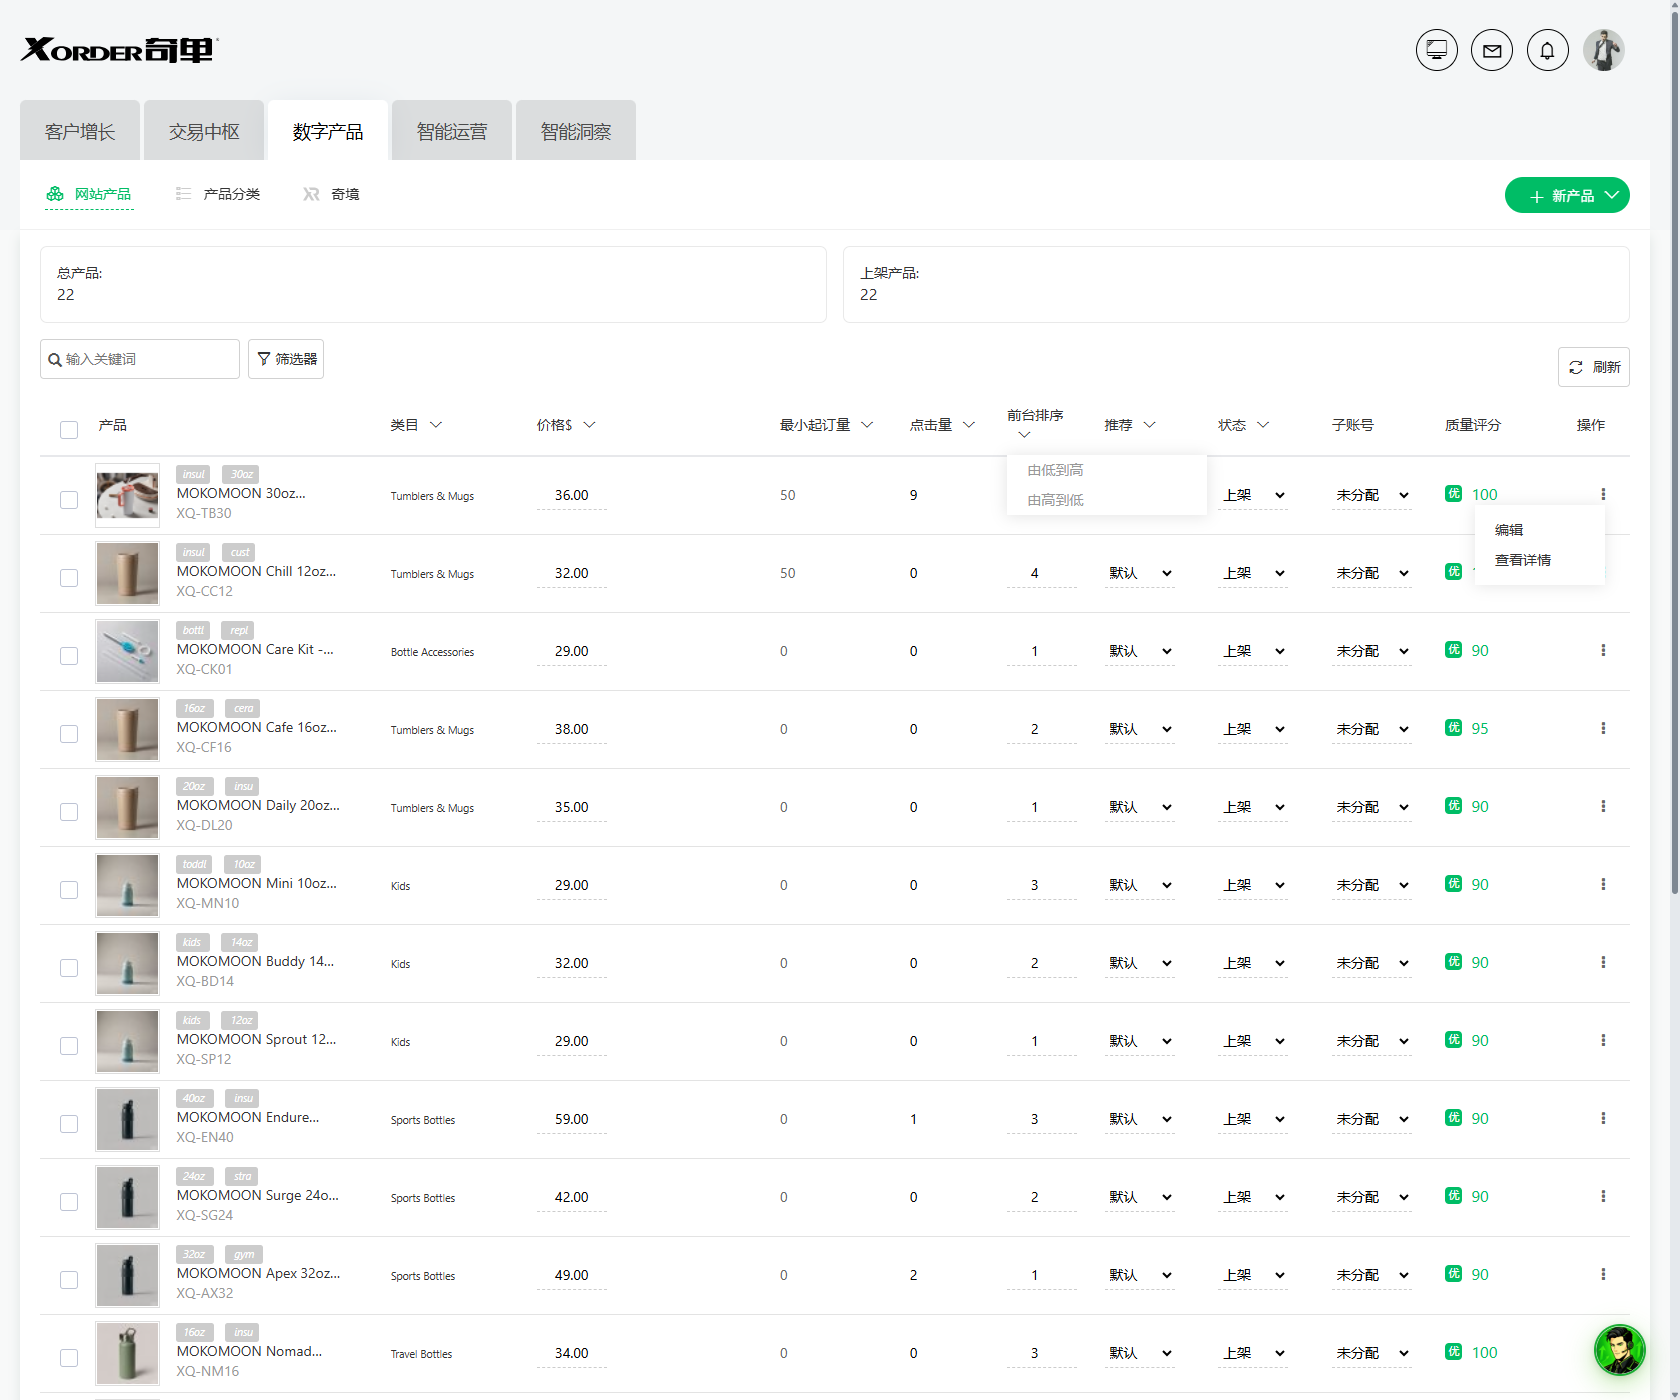Viewport: 1680px width, 1400px height.
Task: Check the MOKOMOON Chill 12oz checkbox
Action: (x=69, y=578)
